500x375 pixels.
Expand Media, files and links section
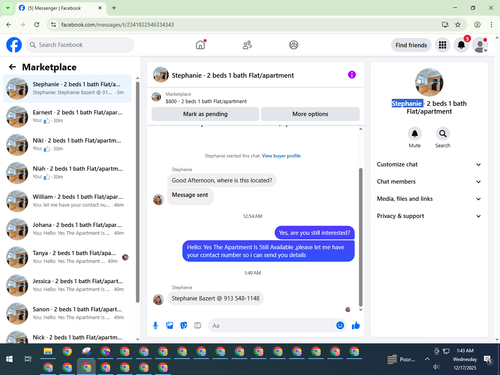[429, 199]
